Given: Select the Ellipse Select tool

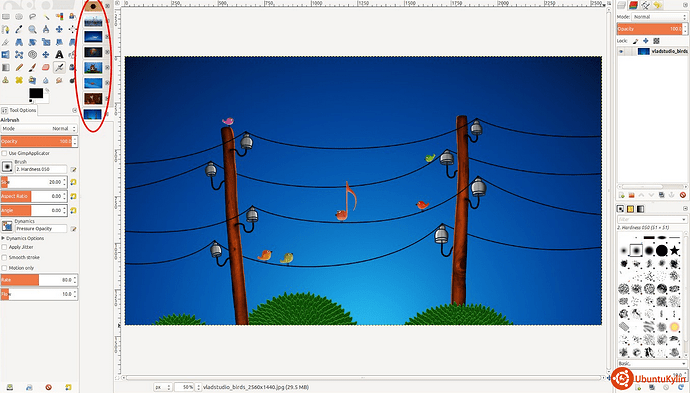Looking at the screenshot, I should [19, 17].
